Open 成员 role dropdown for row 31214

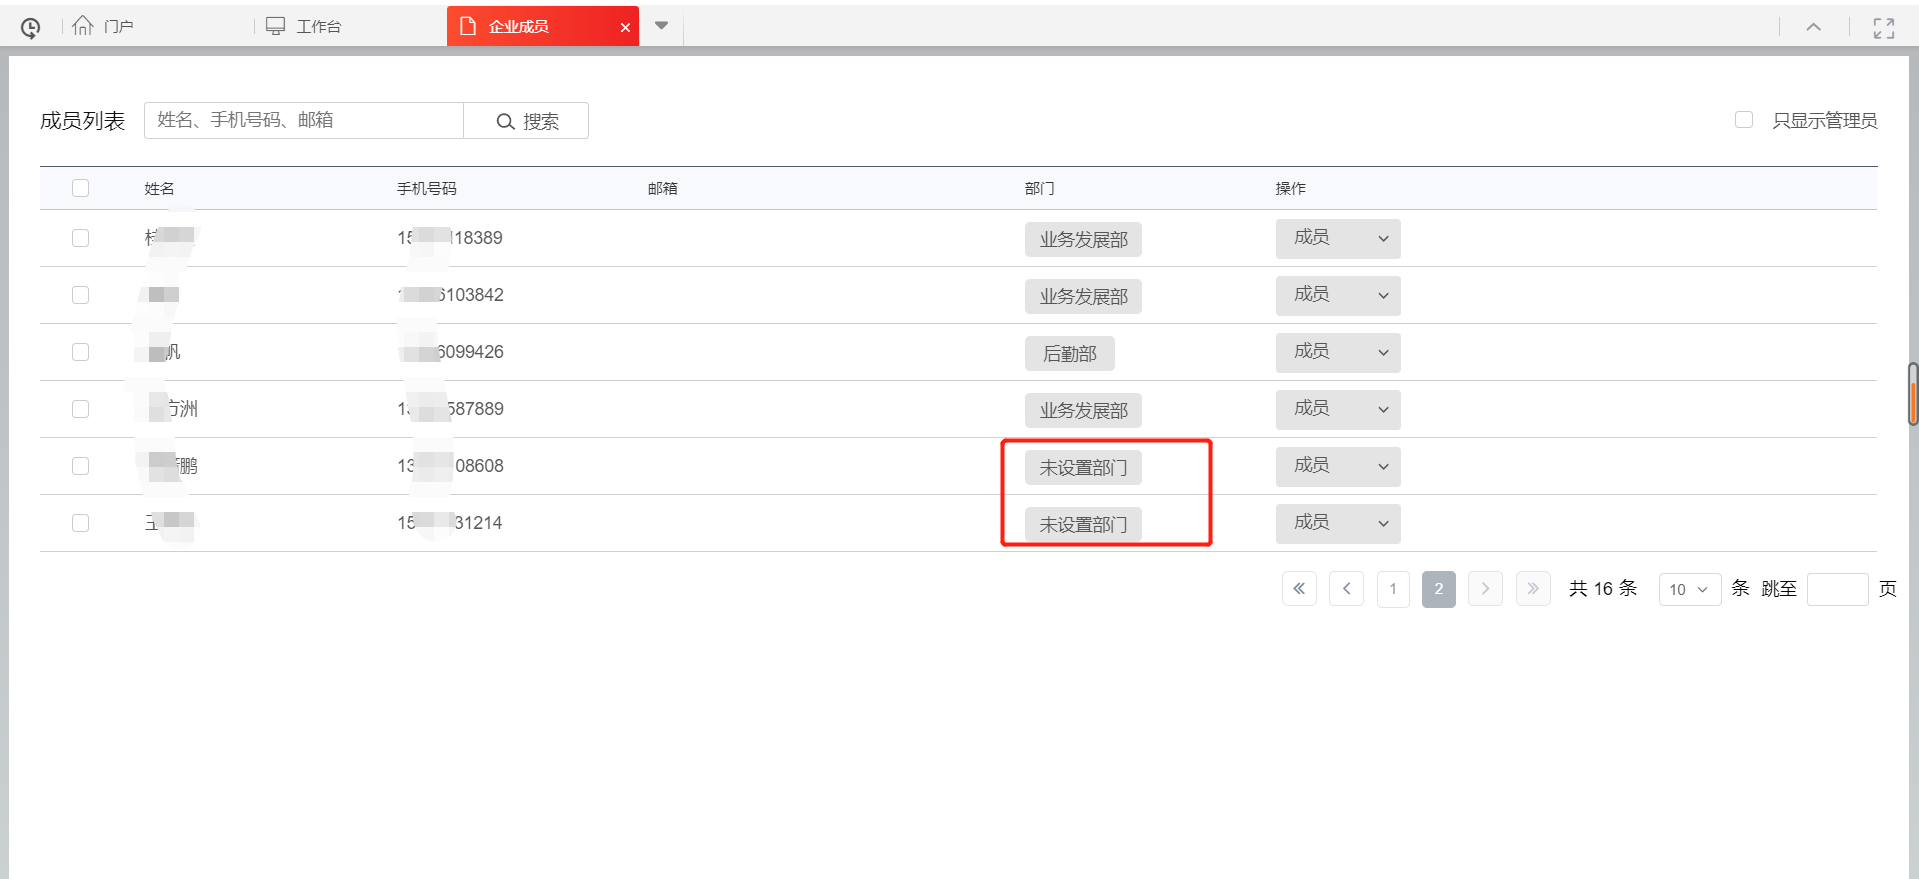point(1338,524)
